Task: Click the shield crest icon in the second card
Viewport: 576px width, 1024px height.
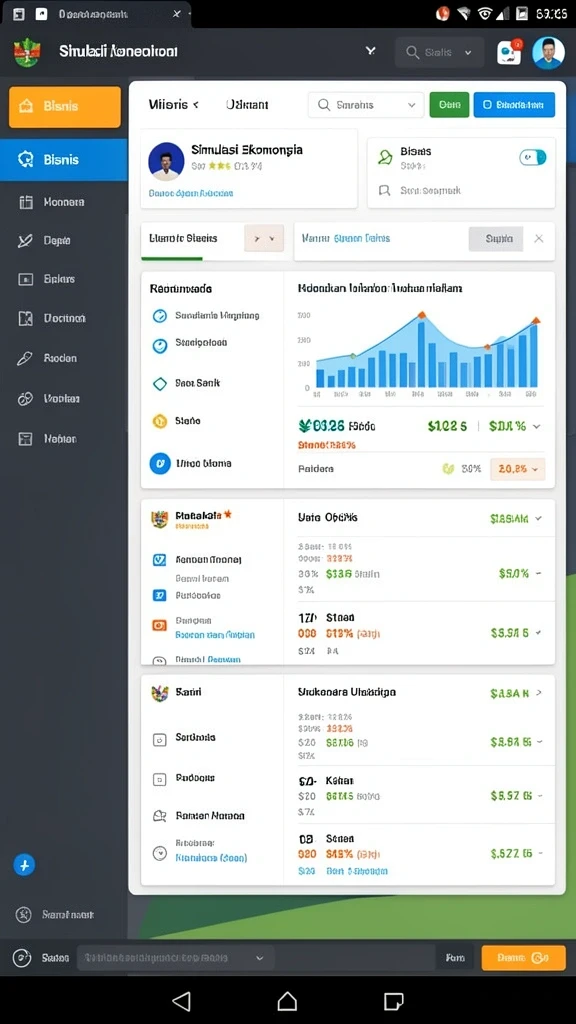Action: coord(159,519)
